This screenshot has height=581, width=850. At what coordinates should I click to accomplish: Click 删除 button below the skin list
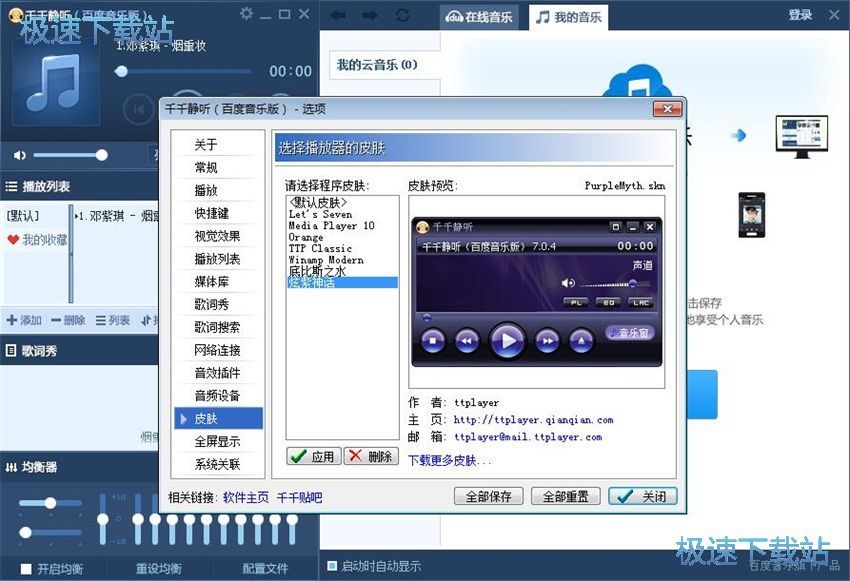pyautogui.click(x=371, y=456)
